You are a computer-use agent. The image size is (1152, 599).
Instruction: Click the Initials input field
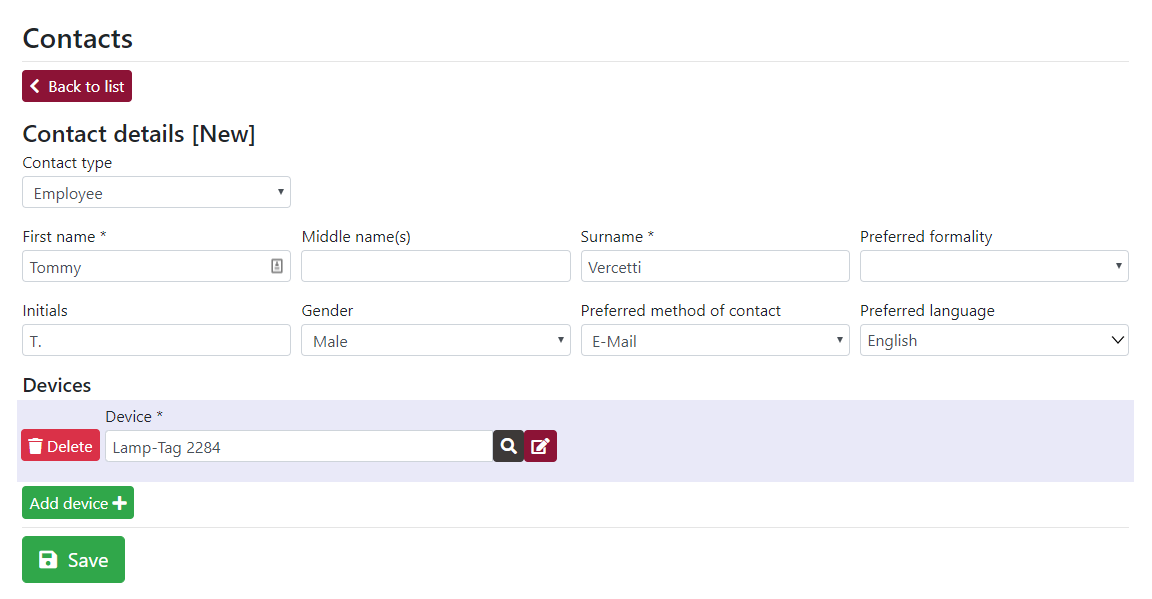tap(156, 340)
